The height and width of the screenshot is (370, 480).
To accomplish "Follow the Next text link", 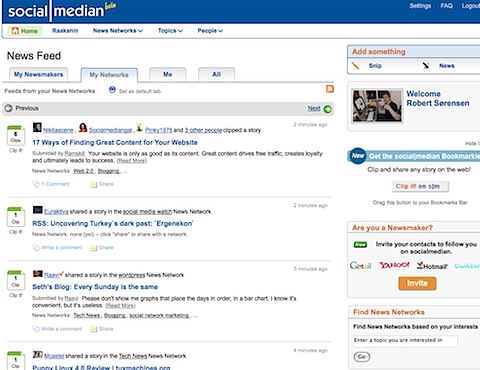I will (x=314, y=108).
